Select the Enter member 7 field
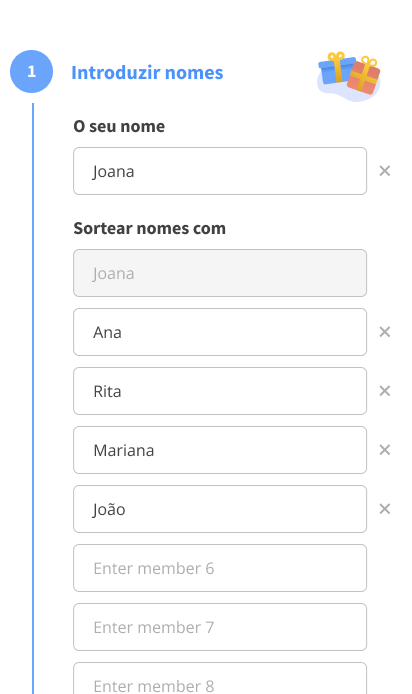Screen dimensions: 412x694 coord(220,627)
